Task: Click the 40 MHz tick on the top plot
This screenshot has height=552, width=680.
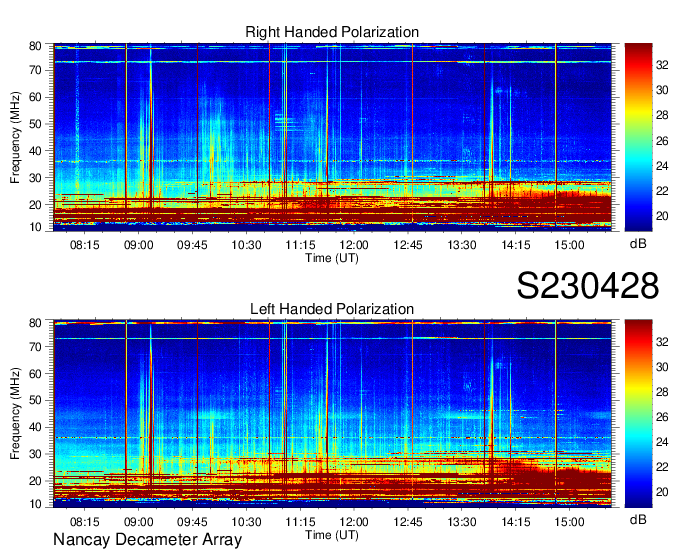Action: 36,151
